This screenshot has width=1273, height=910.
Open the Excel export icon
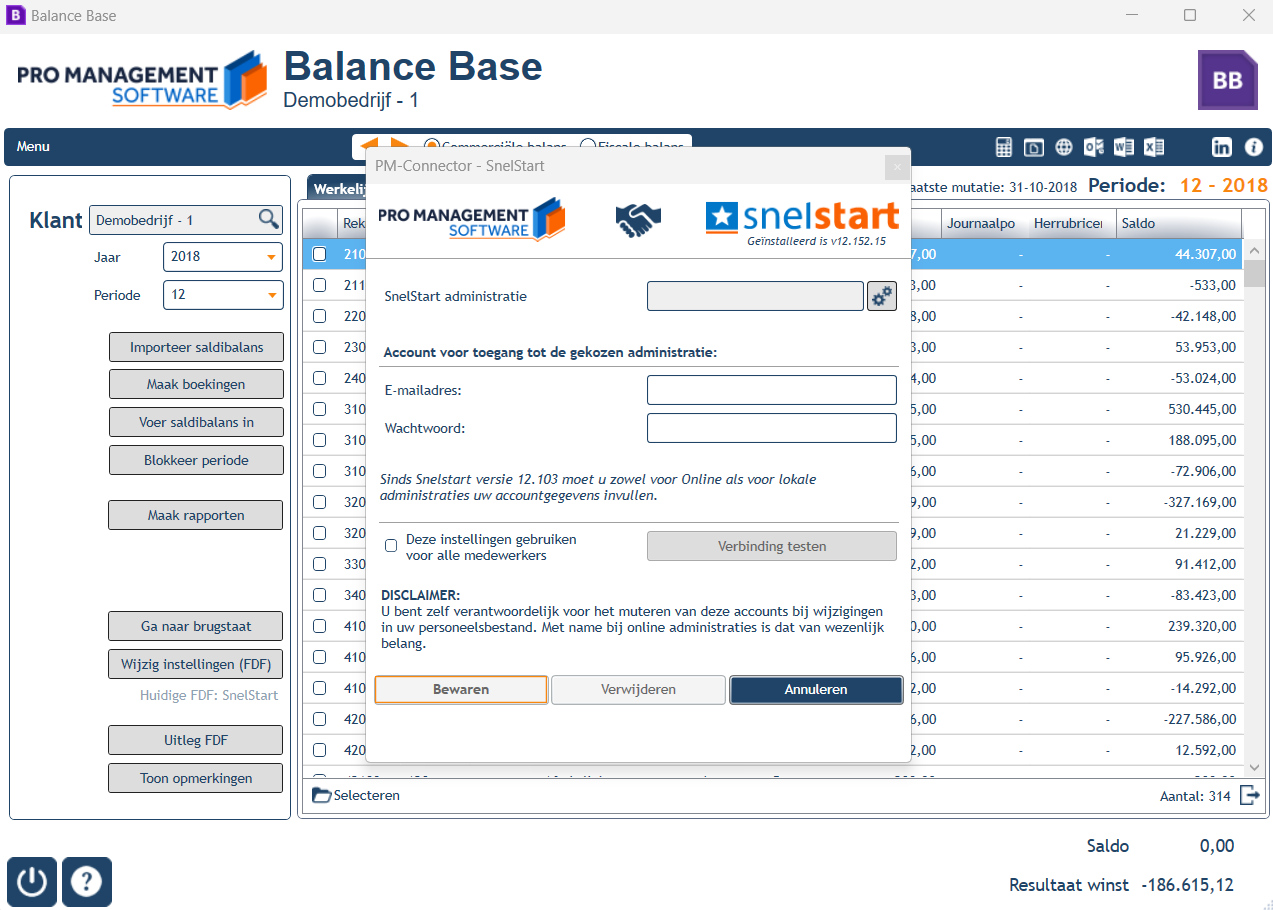1154,147
